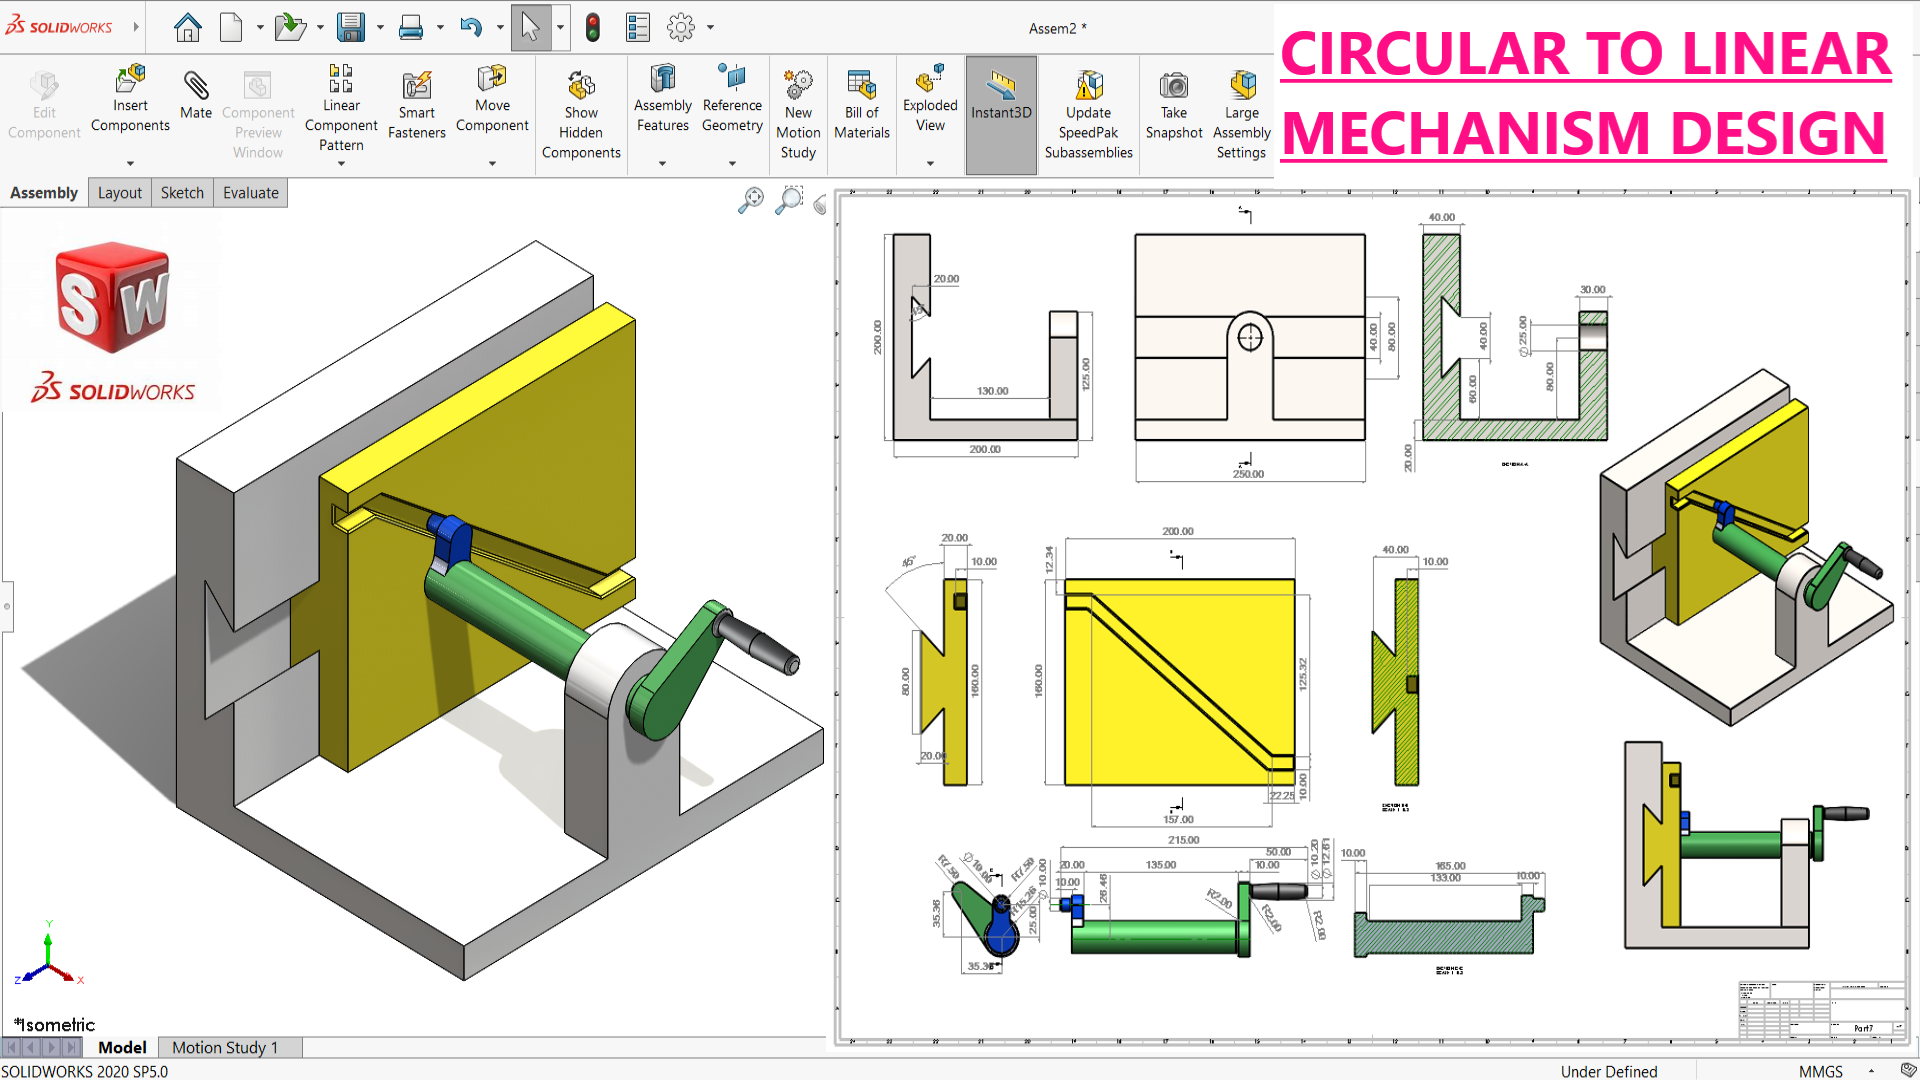Expand Linear Component Pattern dropdown arrow

coord(341,164)
